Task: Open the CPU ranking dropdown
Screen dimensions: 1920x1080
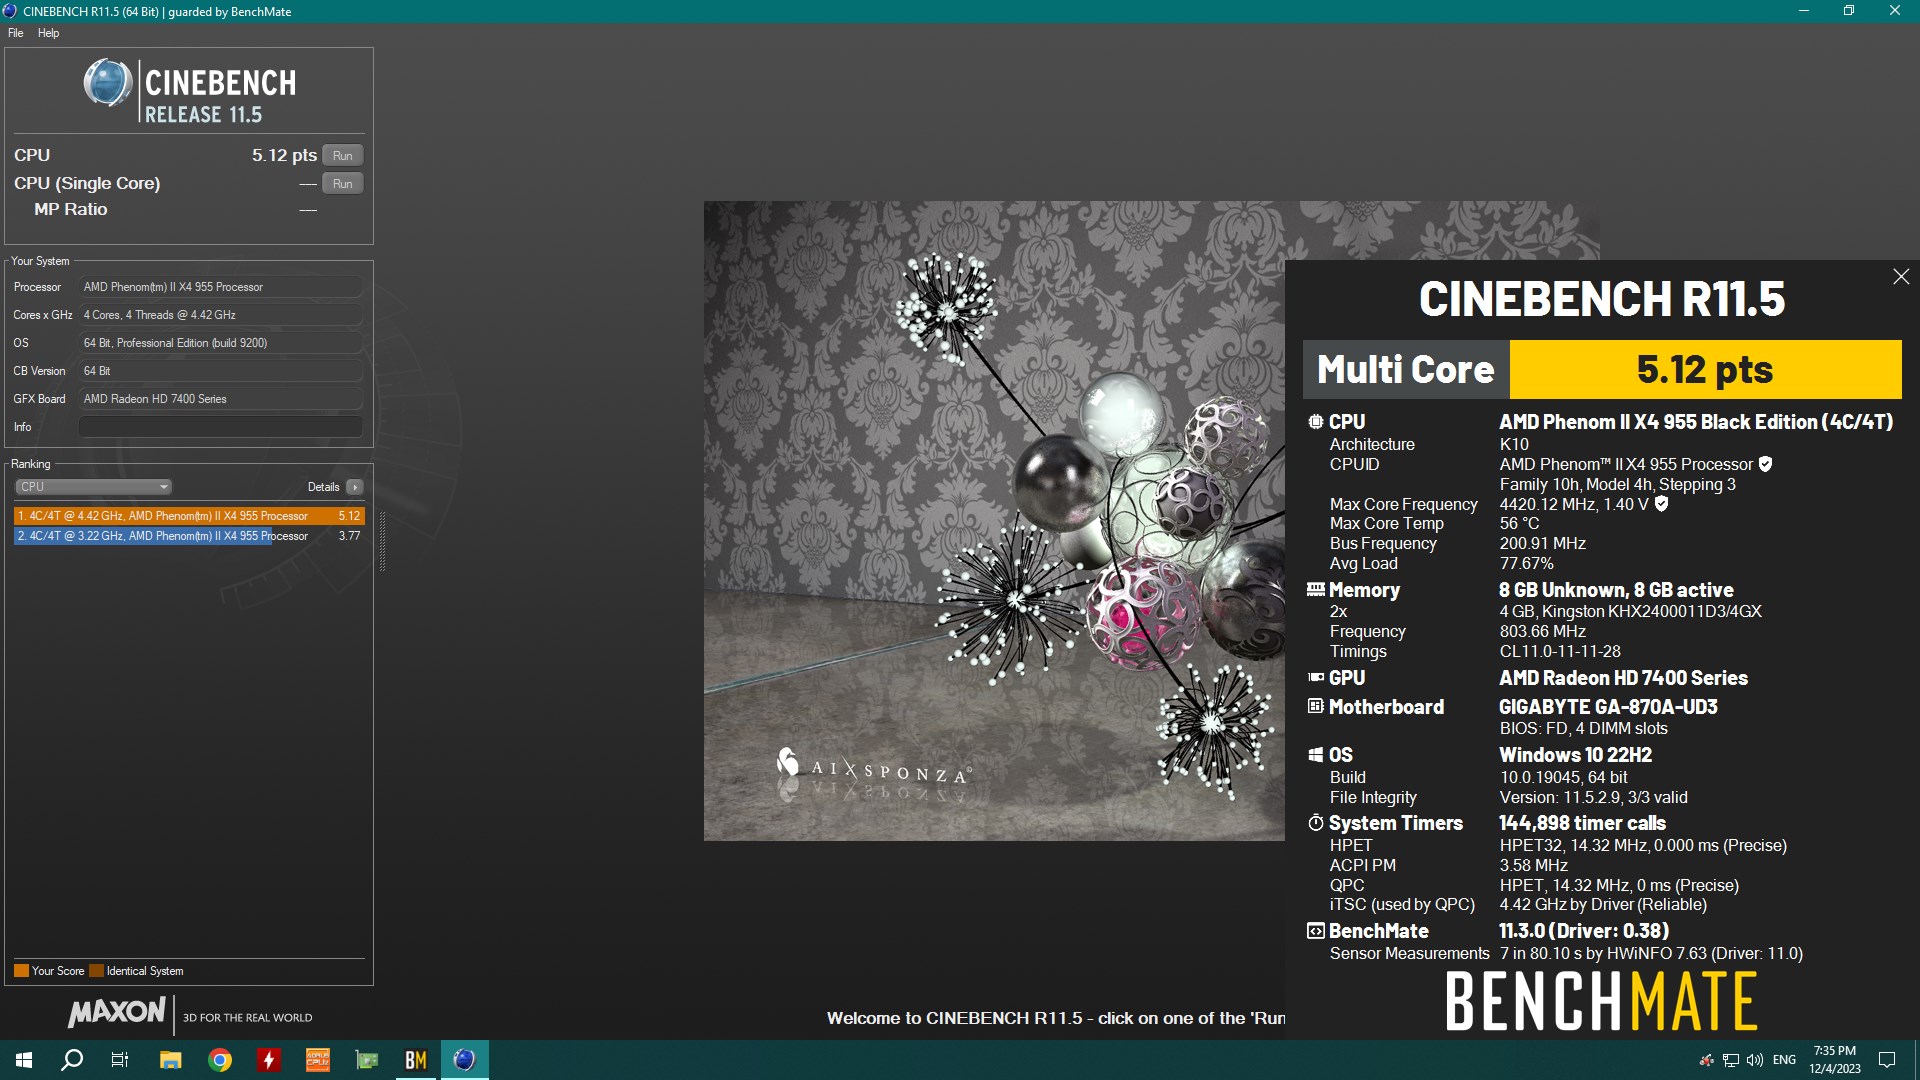Action: (93, 487)
